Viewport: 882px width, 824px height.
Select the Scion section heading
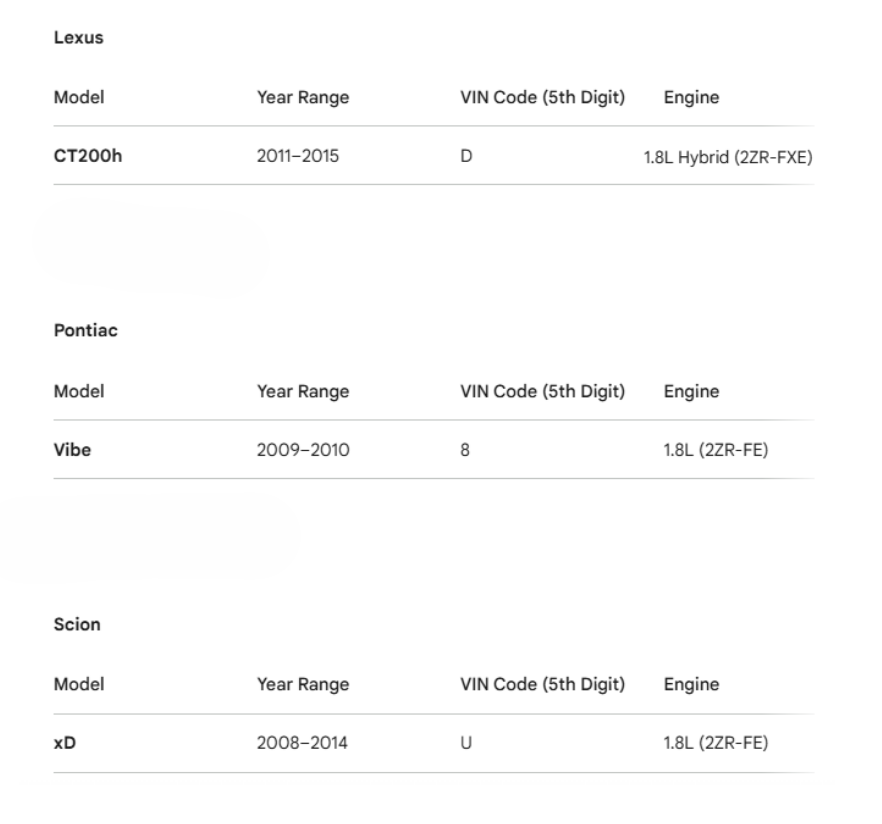click(x=77, y=624)
